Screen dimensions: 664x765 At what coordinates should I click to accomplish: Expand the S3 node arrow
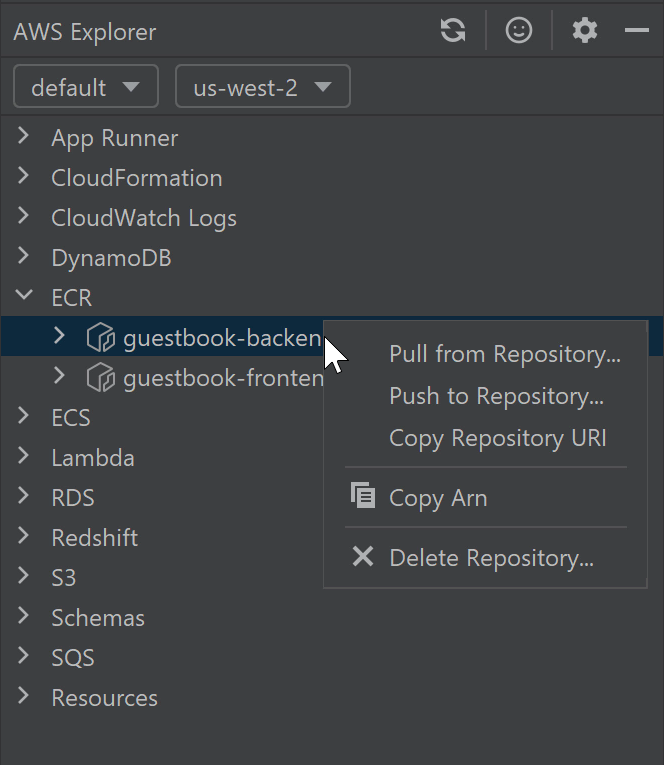pos(24,577)
